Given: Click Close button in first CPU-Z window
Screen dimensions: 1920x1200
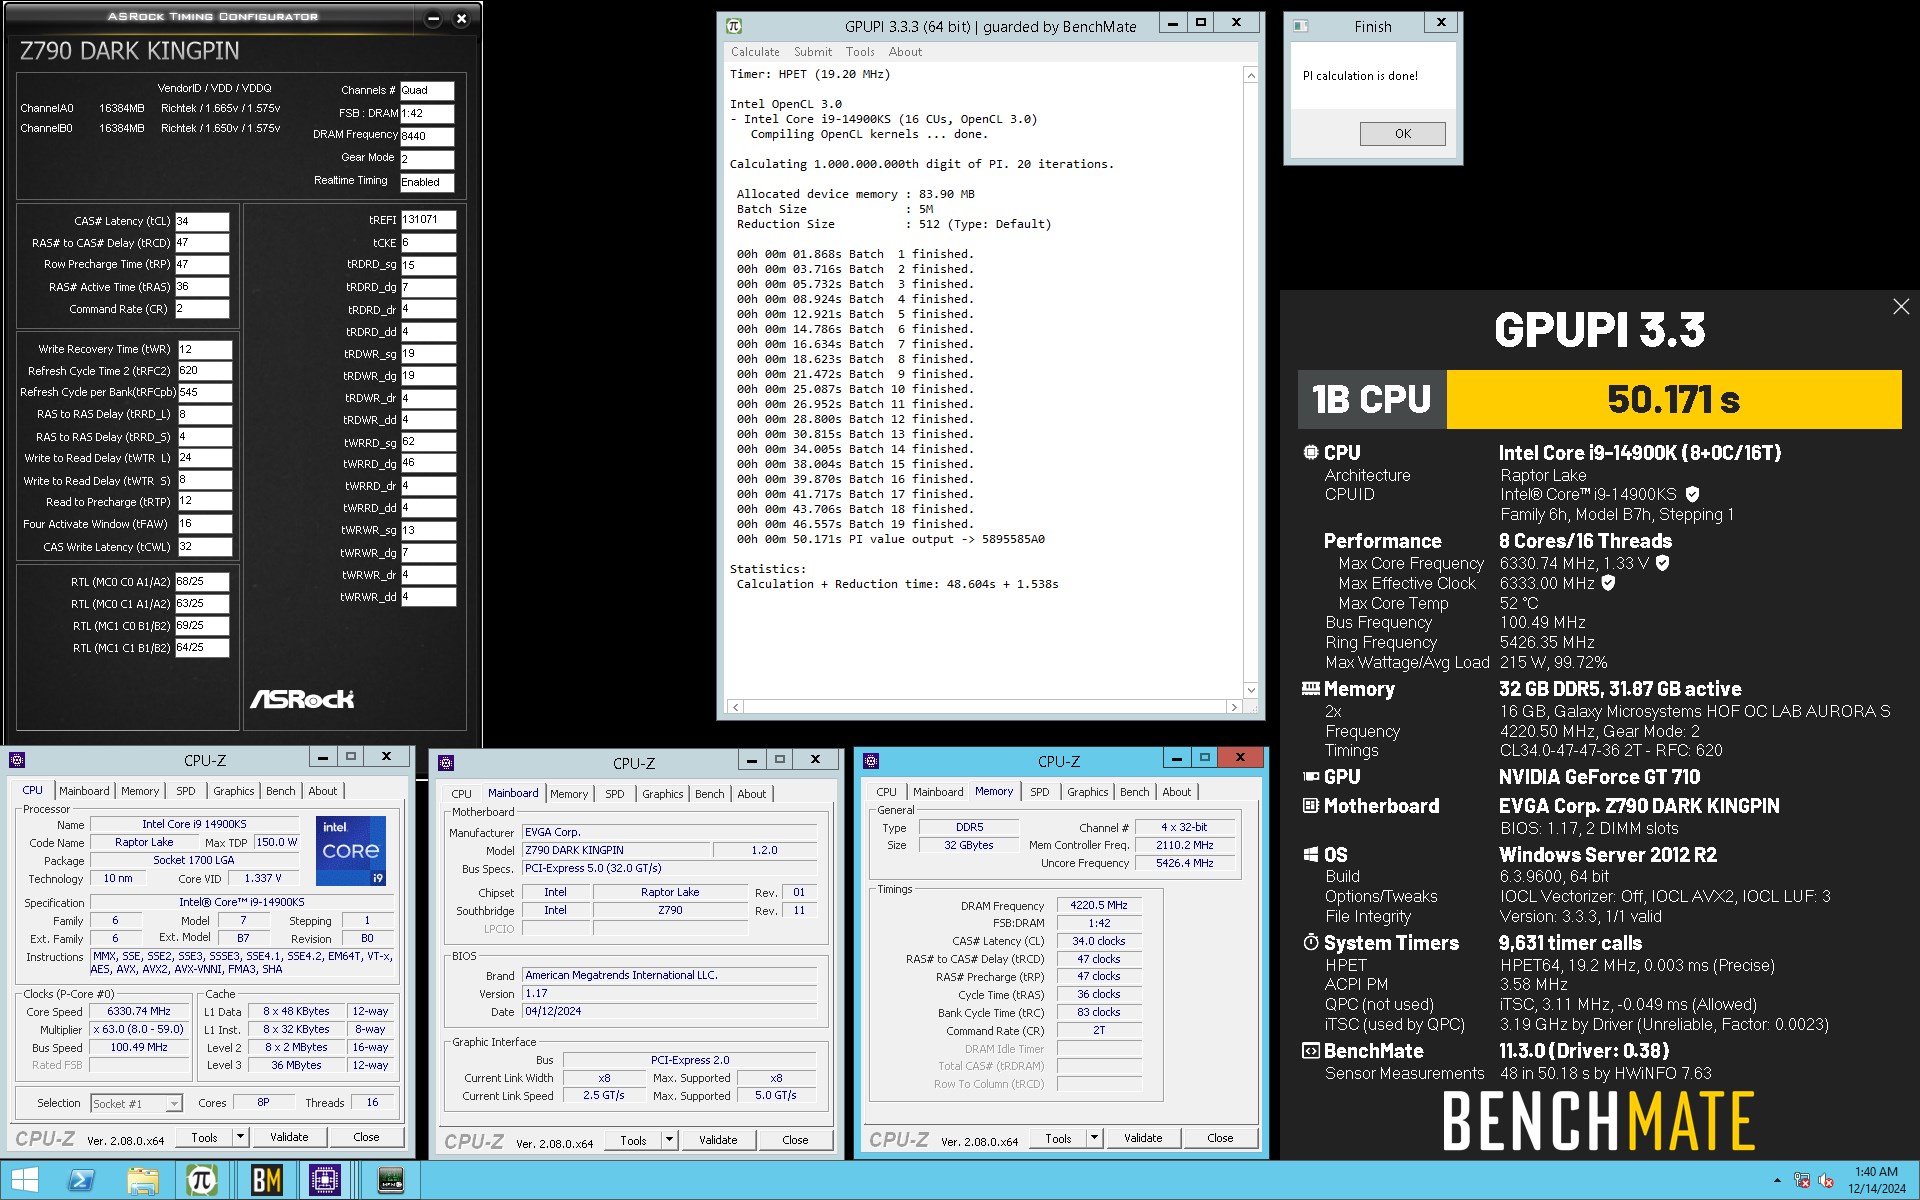Looking at the screenshot, I should [x=366, y=1137].
